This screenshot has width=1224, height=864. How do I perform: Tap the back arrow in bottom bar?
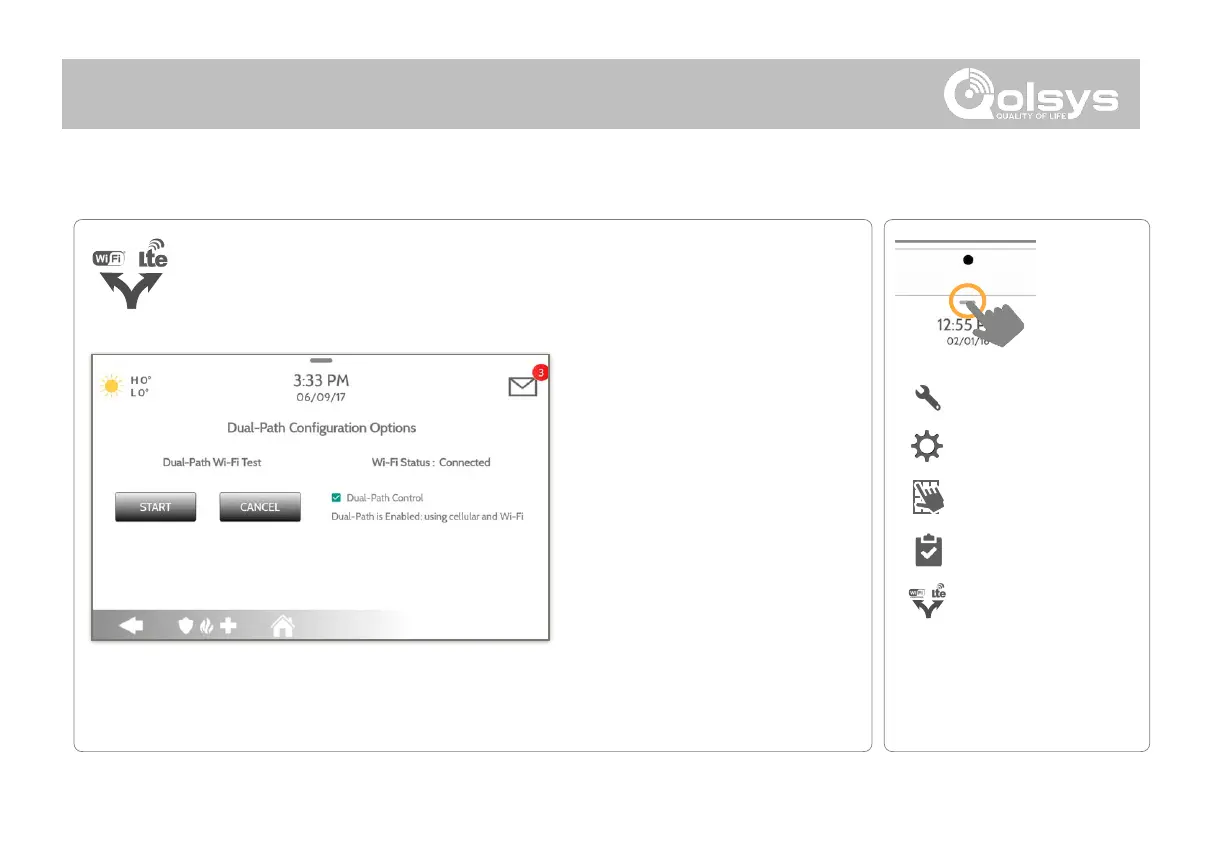131,626
